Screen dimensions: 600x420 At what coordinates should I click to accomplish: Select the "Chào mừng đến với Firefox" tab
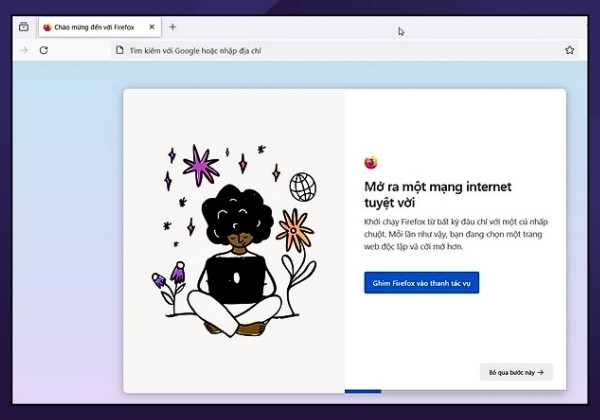click(x=100, y=27)
